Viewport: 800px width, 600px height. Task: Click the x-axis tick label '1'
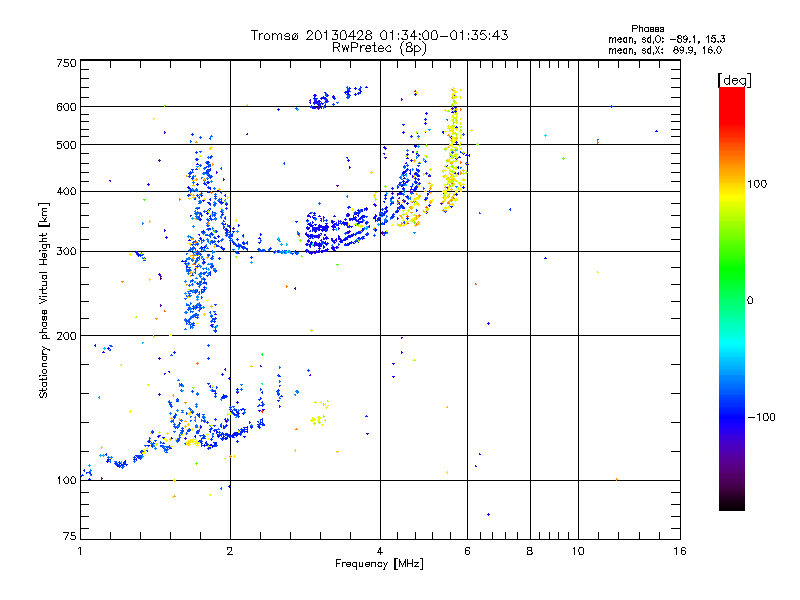click(x=80, y=551)
